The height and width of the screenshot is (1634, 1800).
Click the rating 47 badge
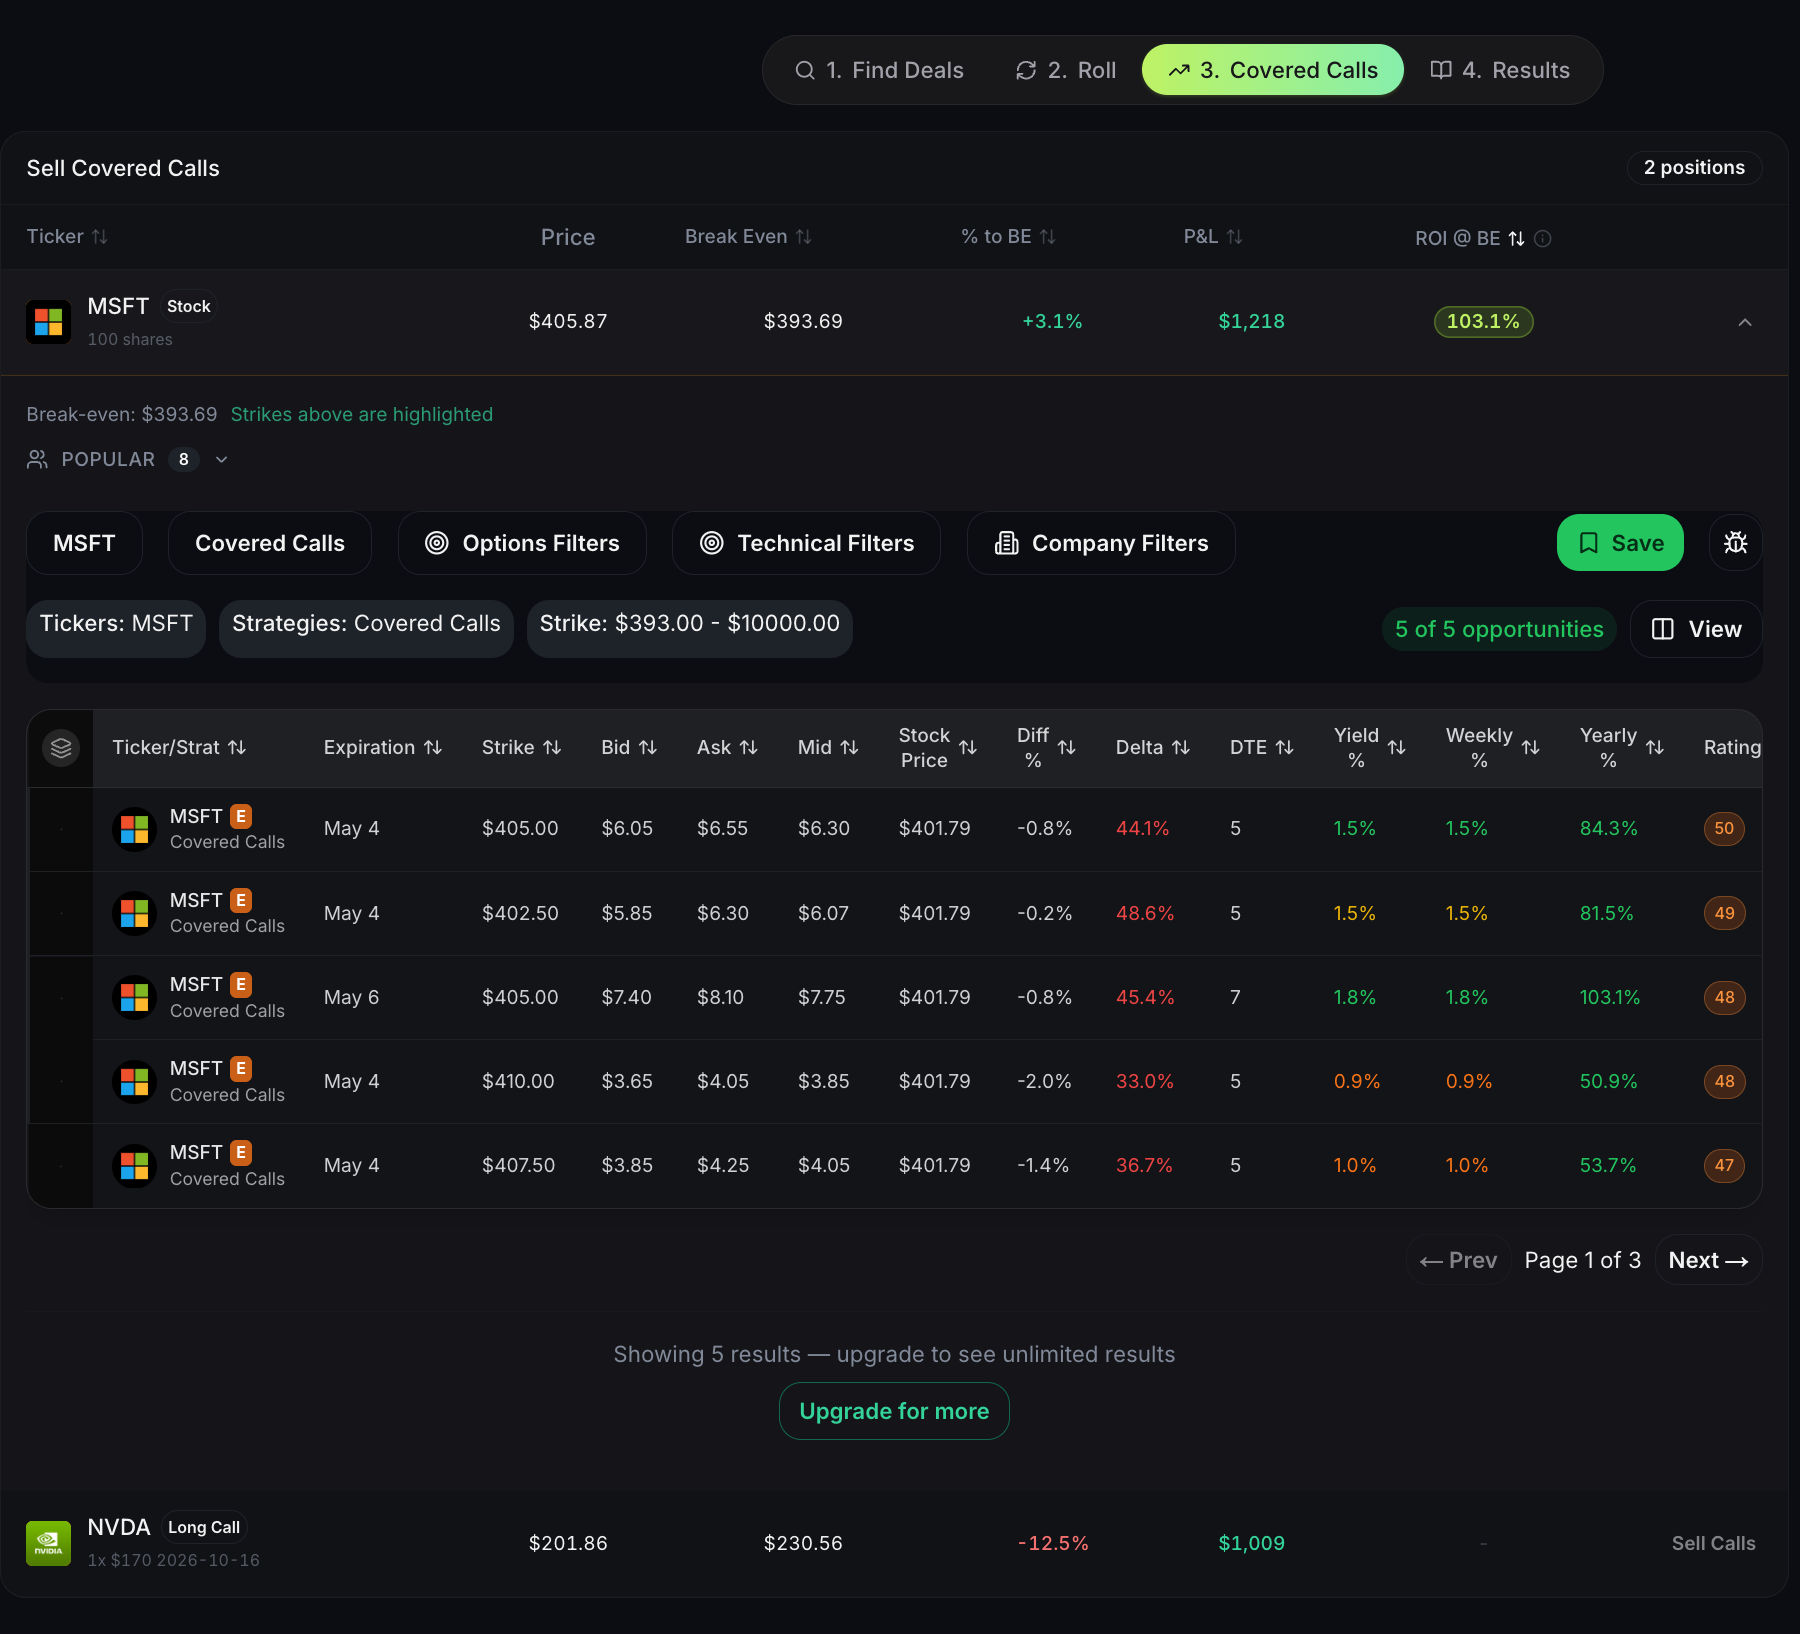(x=1724, y=1165)
